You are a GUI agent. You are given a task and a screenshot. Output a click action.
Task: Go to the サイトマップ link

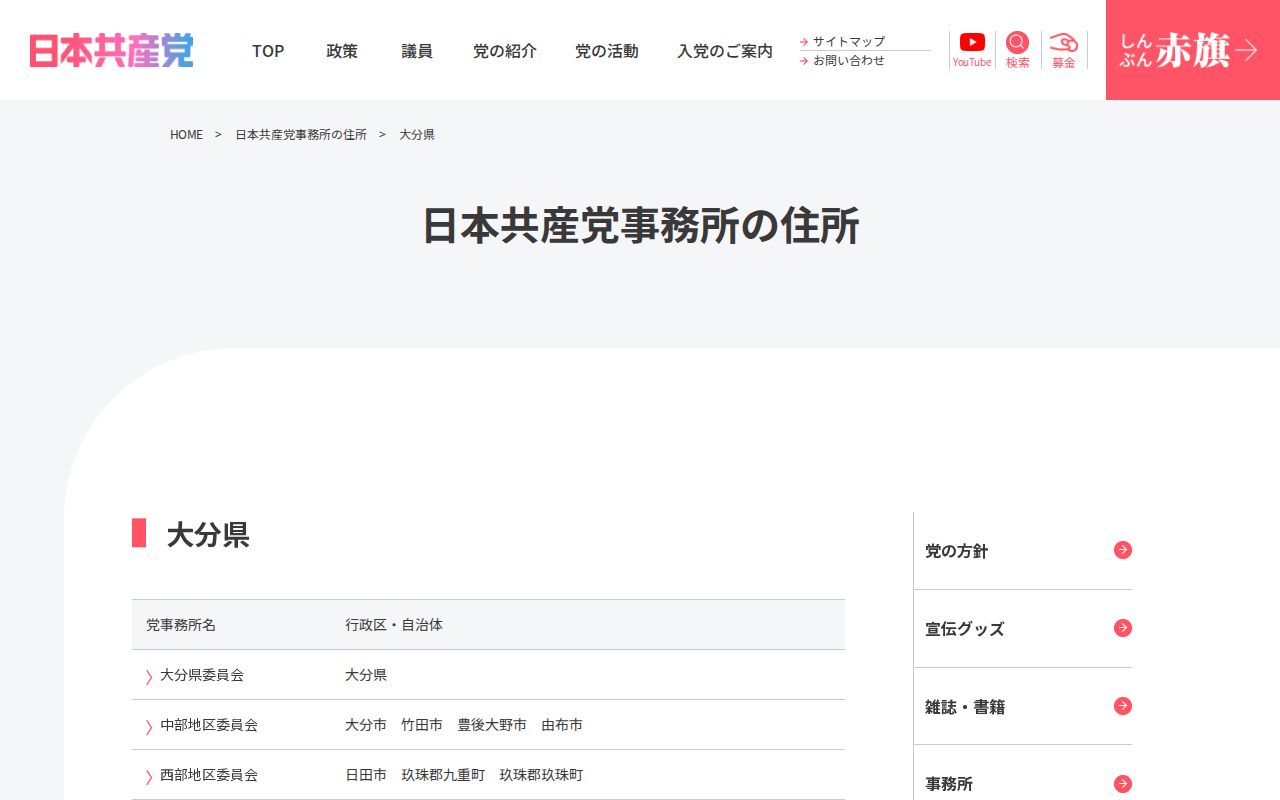[848, 41]
